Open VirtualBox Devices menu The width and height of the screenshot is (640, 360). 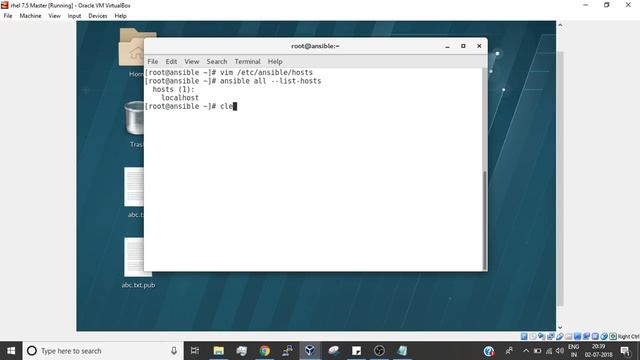tap(98, 16)
